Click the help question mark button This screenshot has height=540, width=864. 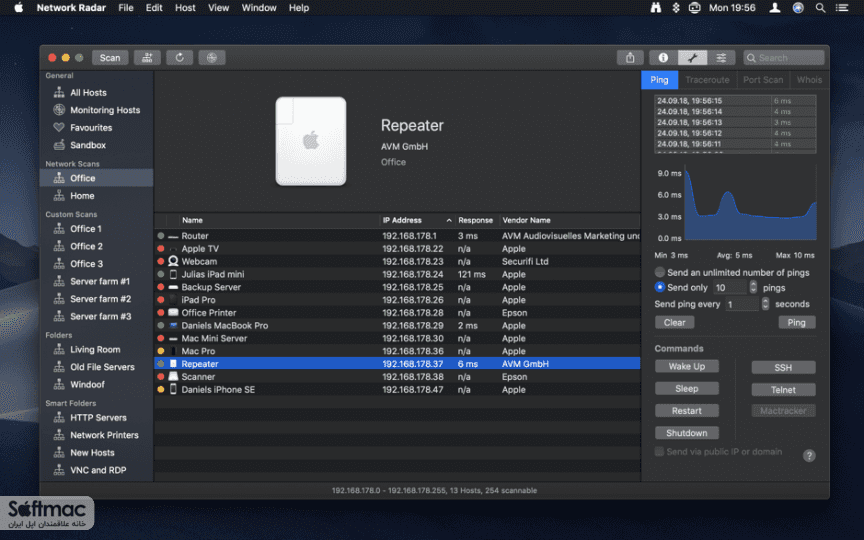(x=809, y=456)
